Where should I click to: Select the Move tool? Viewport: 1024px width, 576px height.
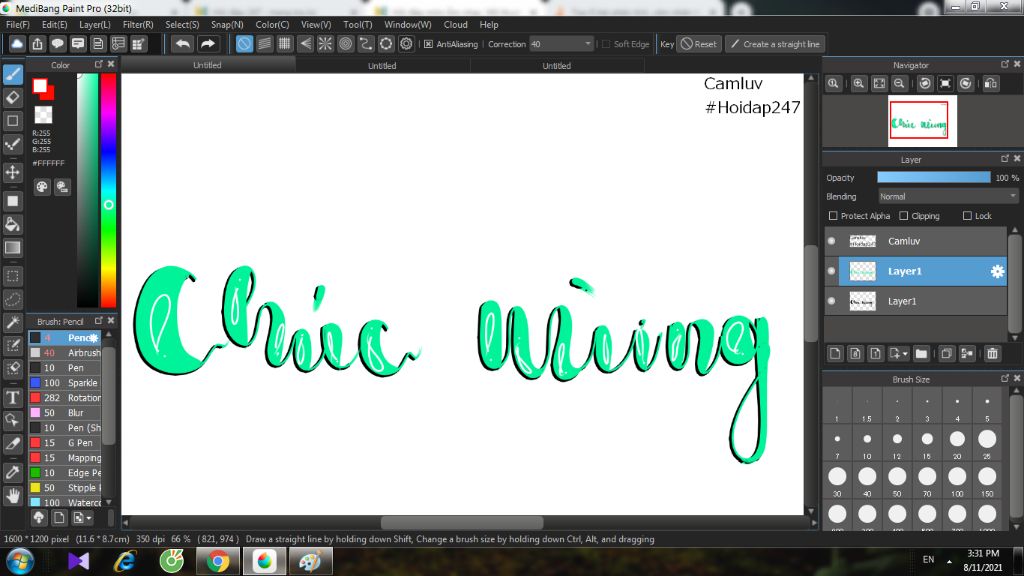12,172
